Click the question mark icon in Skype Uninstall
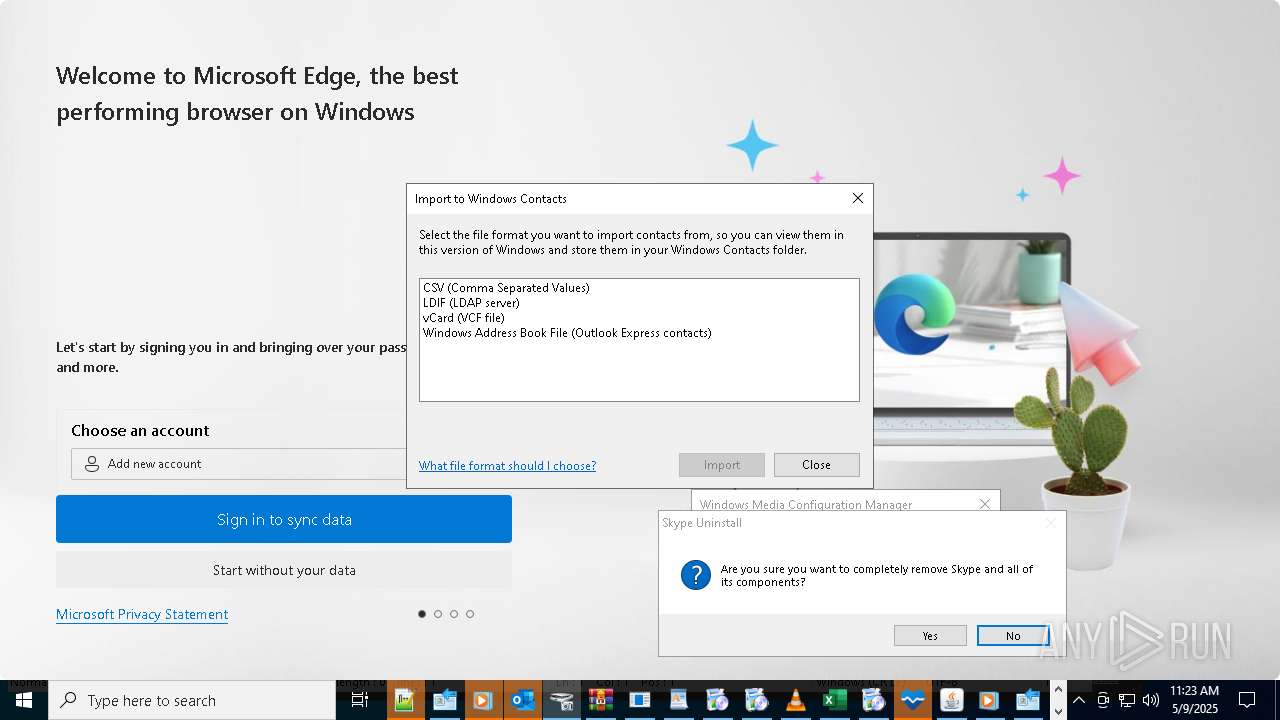Image resolution: width=1280 pixels, height=720 pixels. (696, 575)
